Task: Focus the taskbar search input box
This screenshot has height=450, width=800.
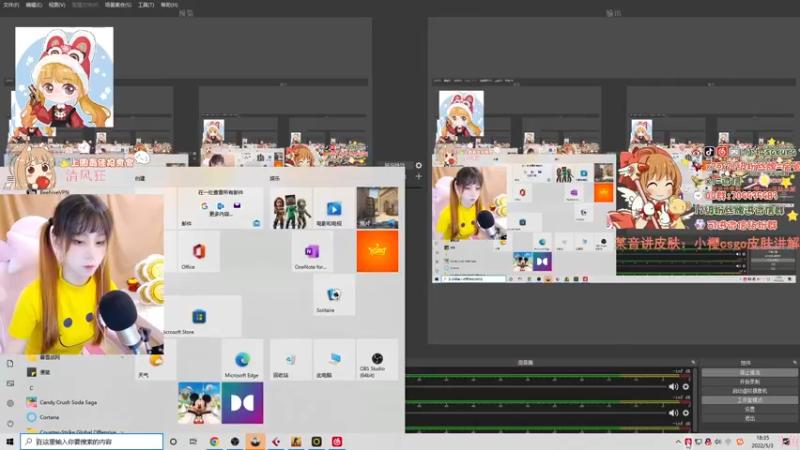Action: (92, 442)
